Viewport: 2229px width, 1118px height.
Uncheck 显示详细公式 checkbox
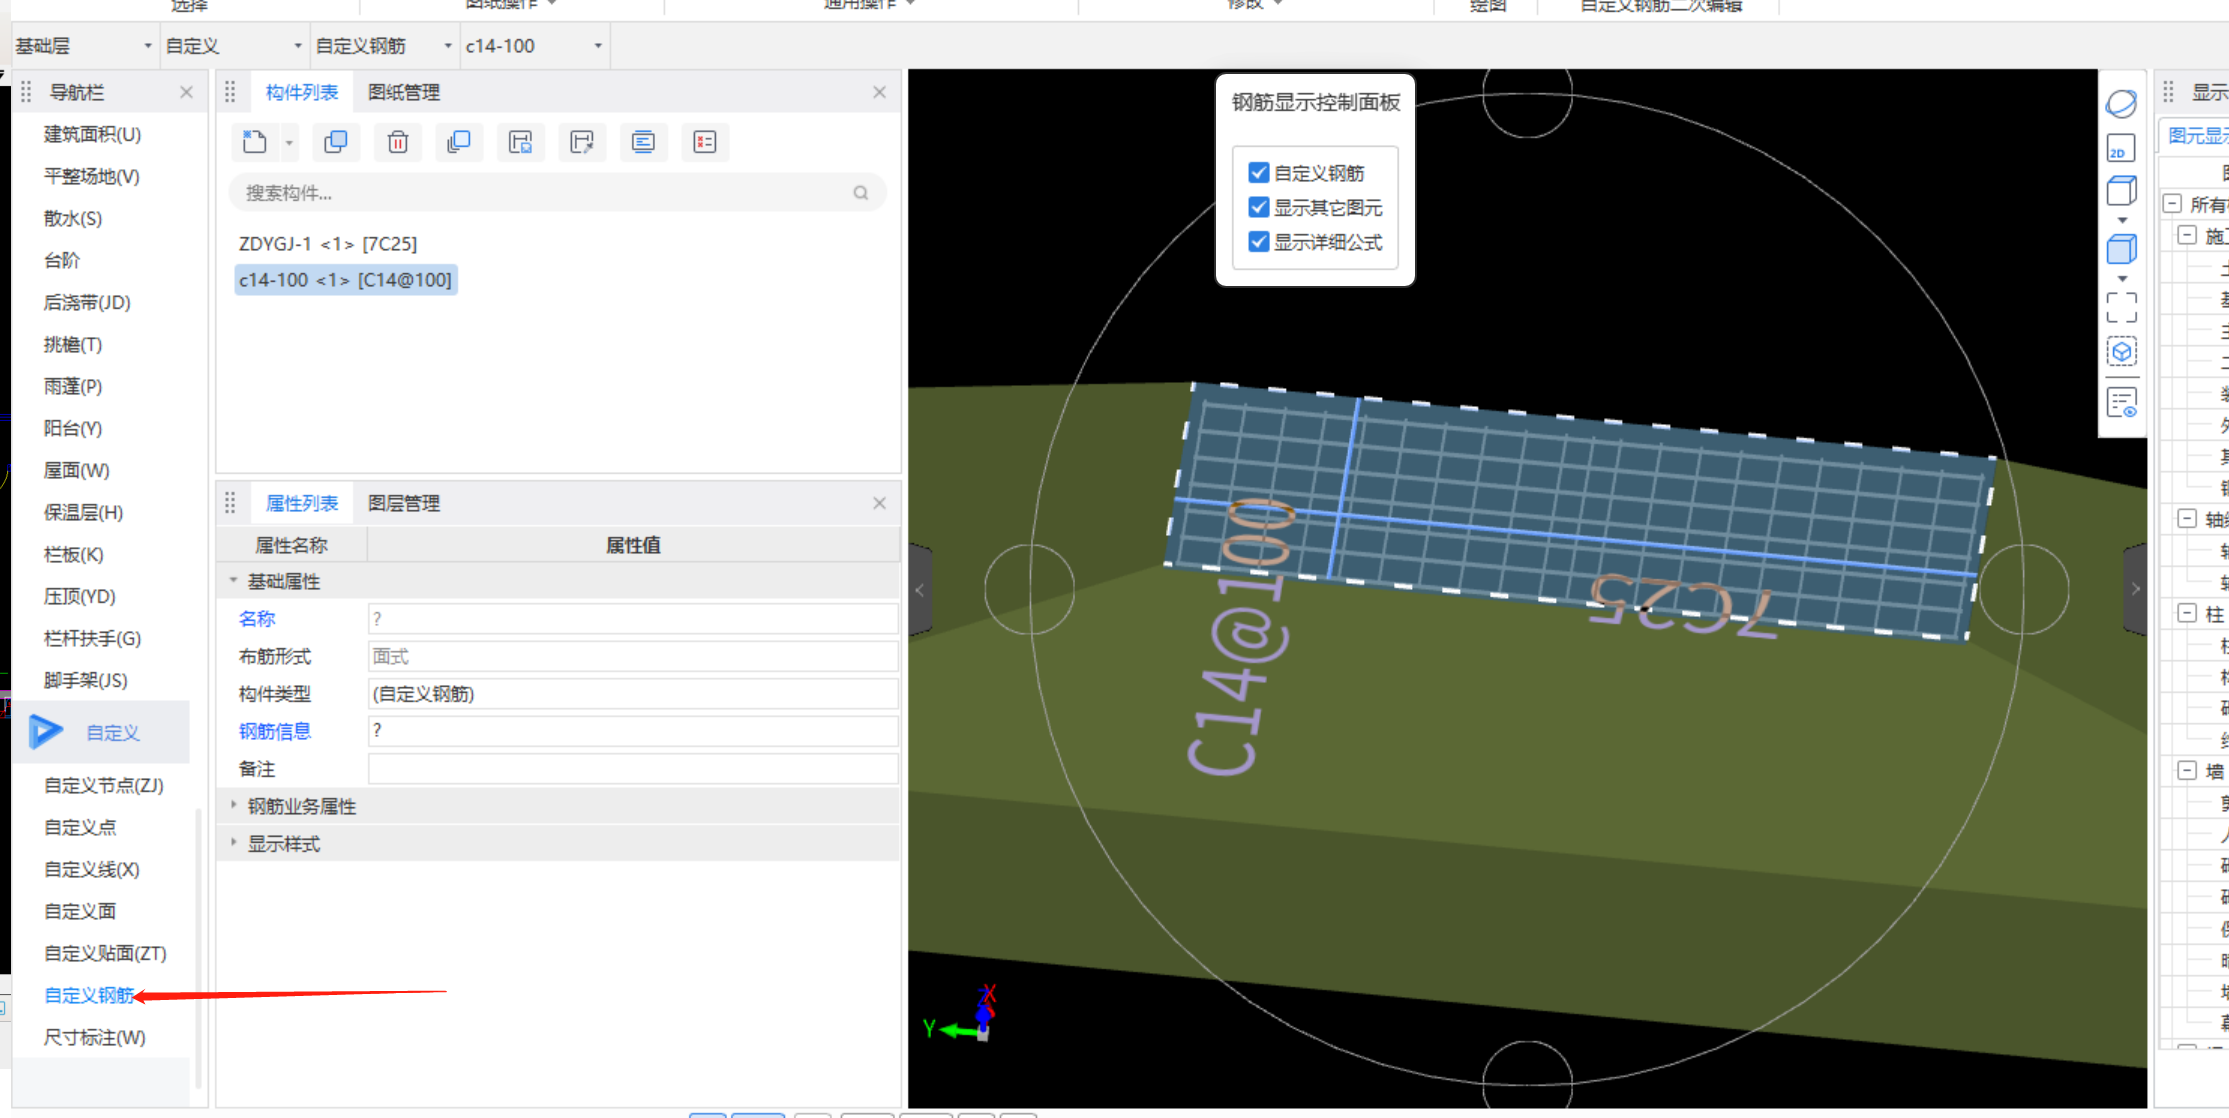1259,242
